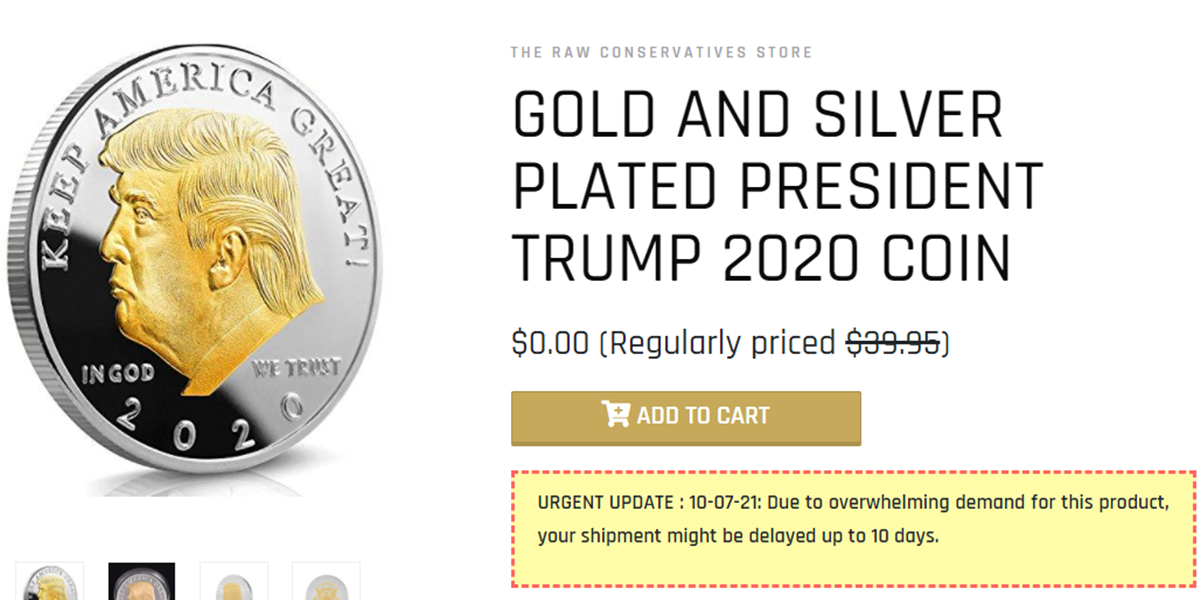Open The Raw Conservatives Store link
The width and height of the screenshot is (1200, 600).
[x=661, y=52]
